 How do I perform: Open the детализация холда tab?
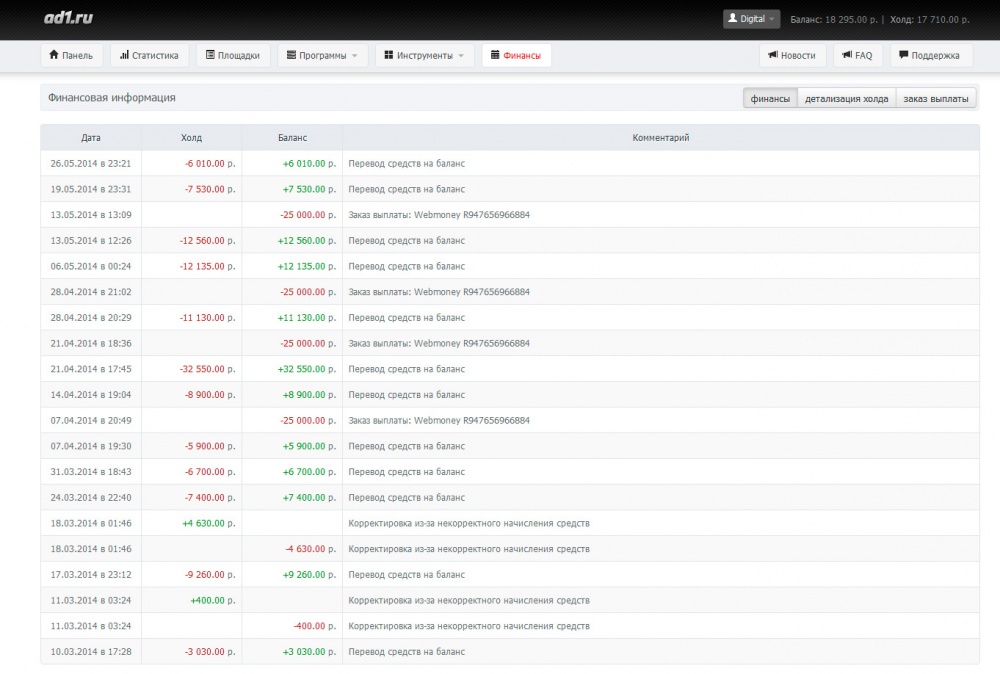point(846,98)
